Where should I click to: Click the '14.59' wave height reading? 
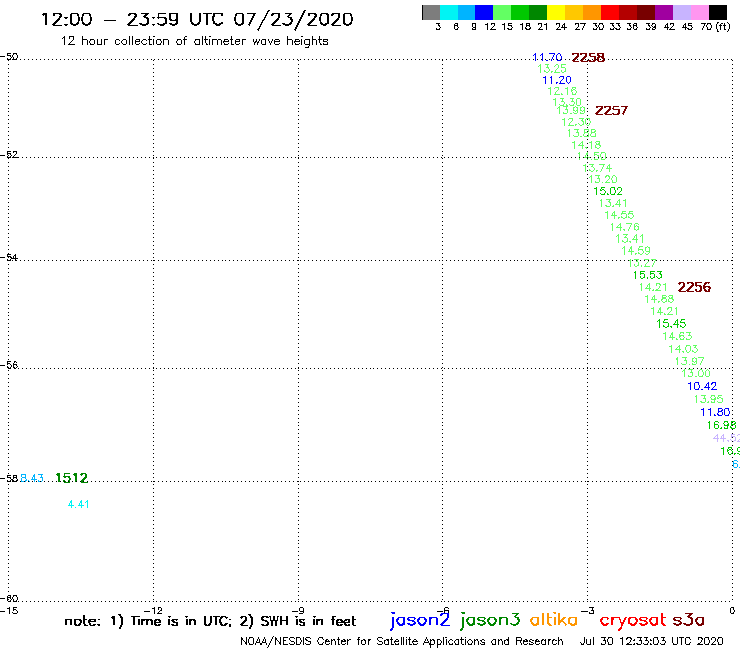pyautogui.click(x=636, y=251)
